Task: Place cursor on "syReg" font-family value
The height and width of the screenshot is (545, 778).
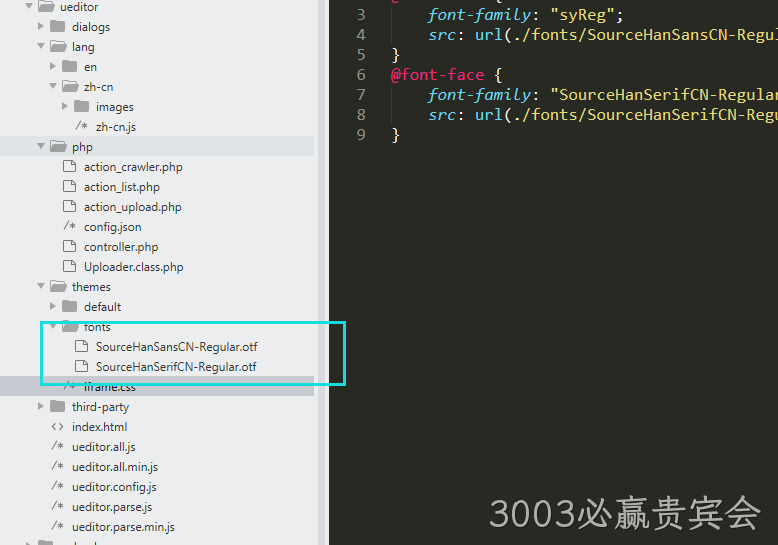Action: point(583,15)
